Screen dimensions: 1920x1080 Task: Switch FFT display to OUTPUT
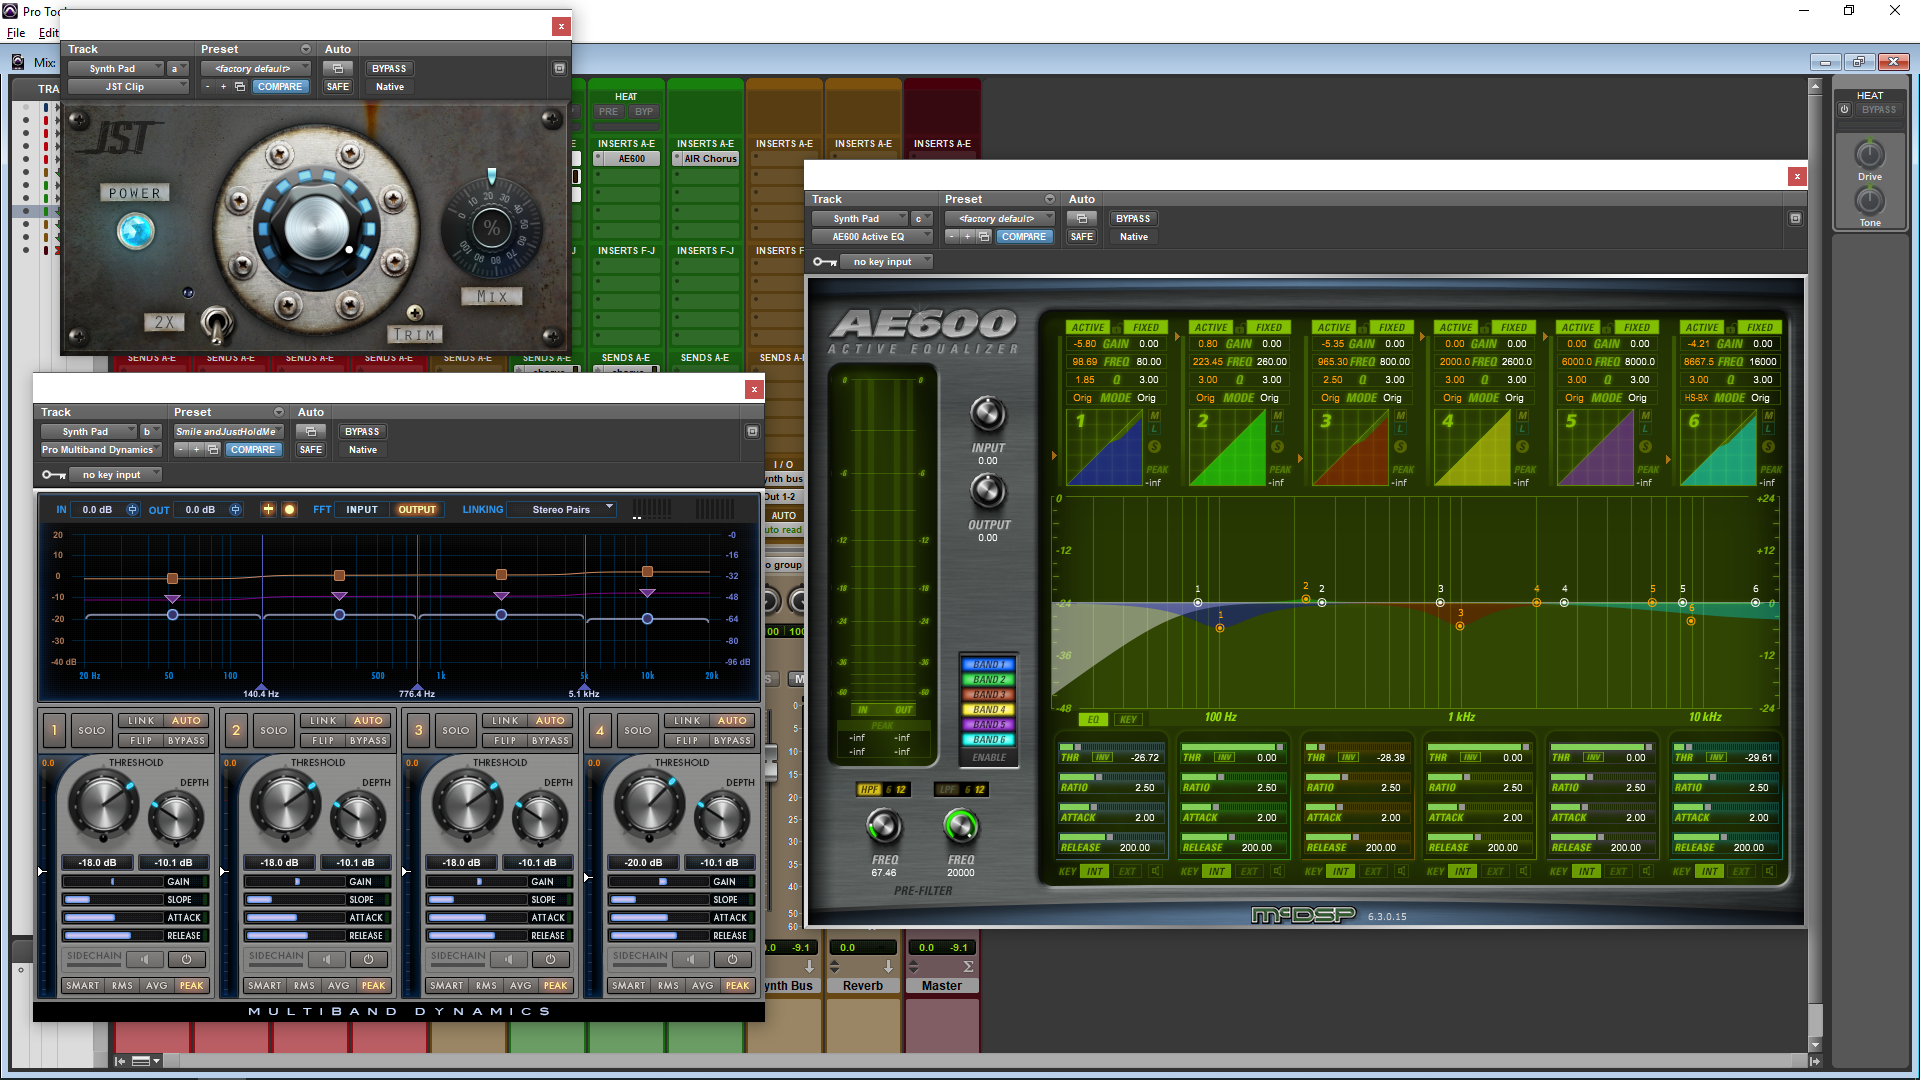pos(417,510)
